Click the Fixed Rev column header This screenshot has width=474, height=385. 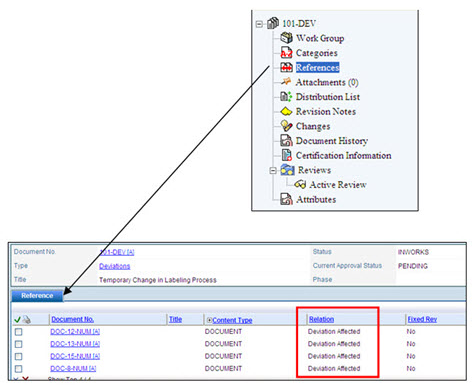(x=422, y=319)
